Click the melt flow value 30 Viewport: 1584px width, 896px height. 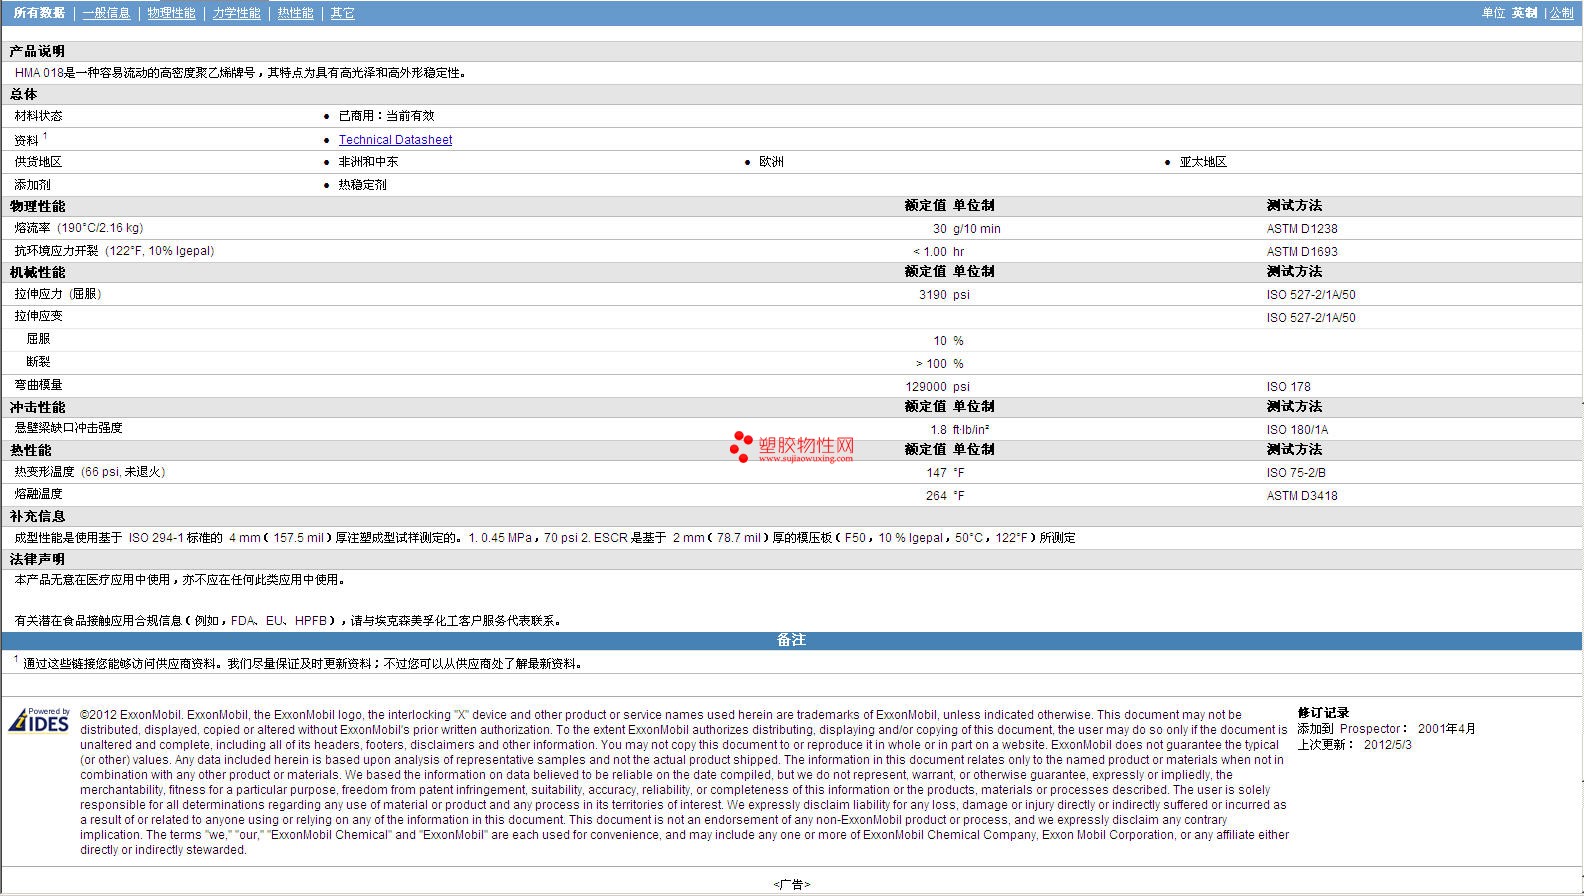coord(939,229)
